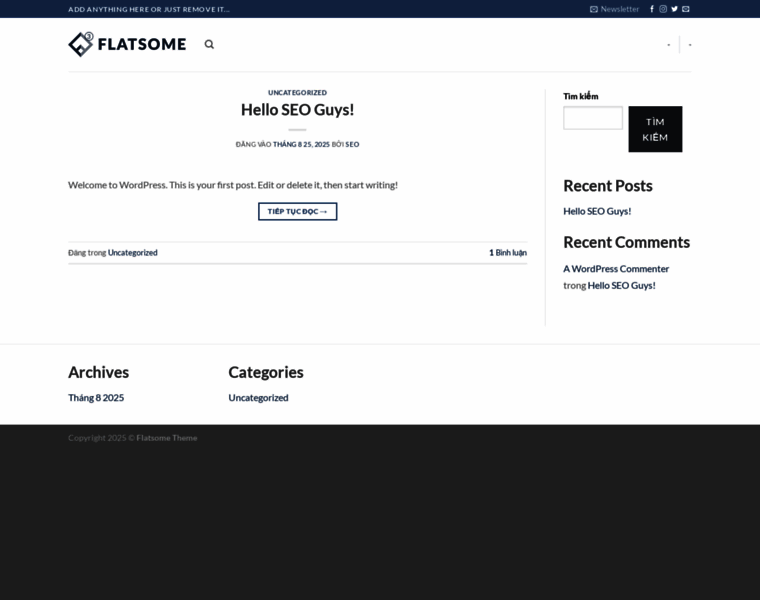Viewport: 760px width, 600px height.
Task: Open the Facebook social icon
Action: [x=652, y=9]
